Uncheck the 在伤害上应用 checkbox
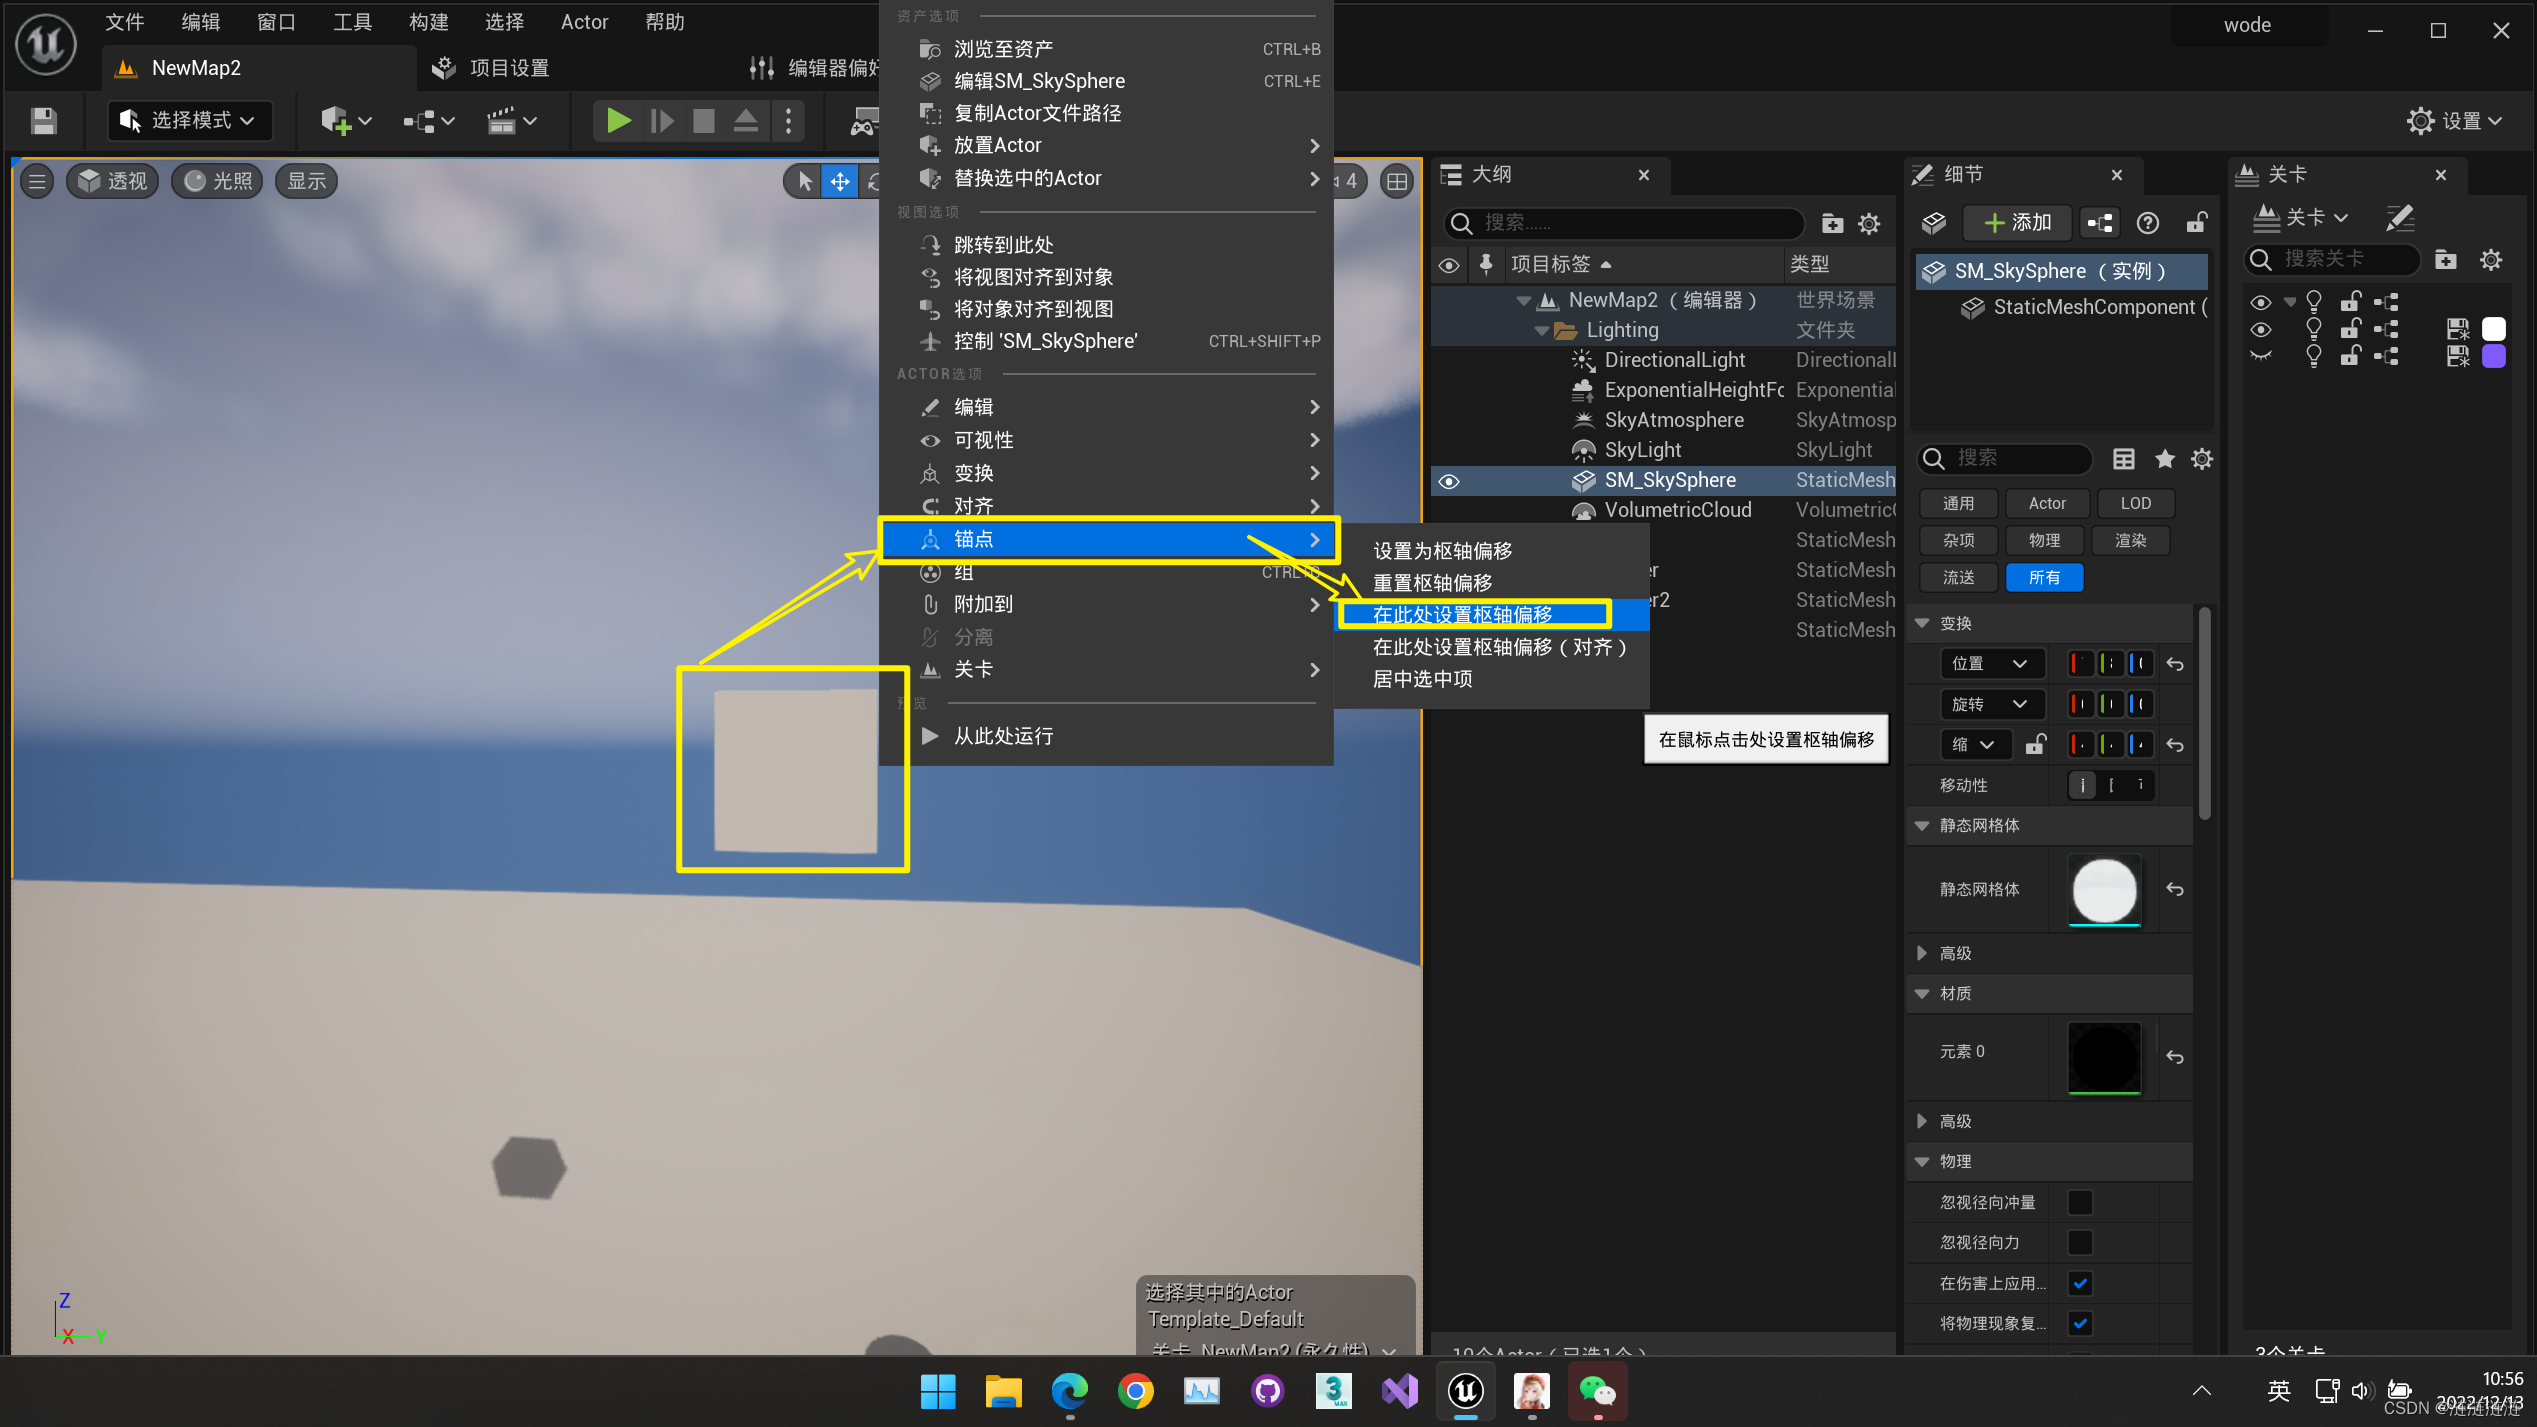2537x1427 pixels. (x=2080, y=1283)
